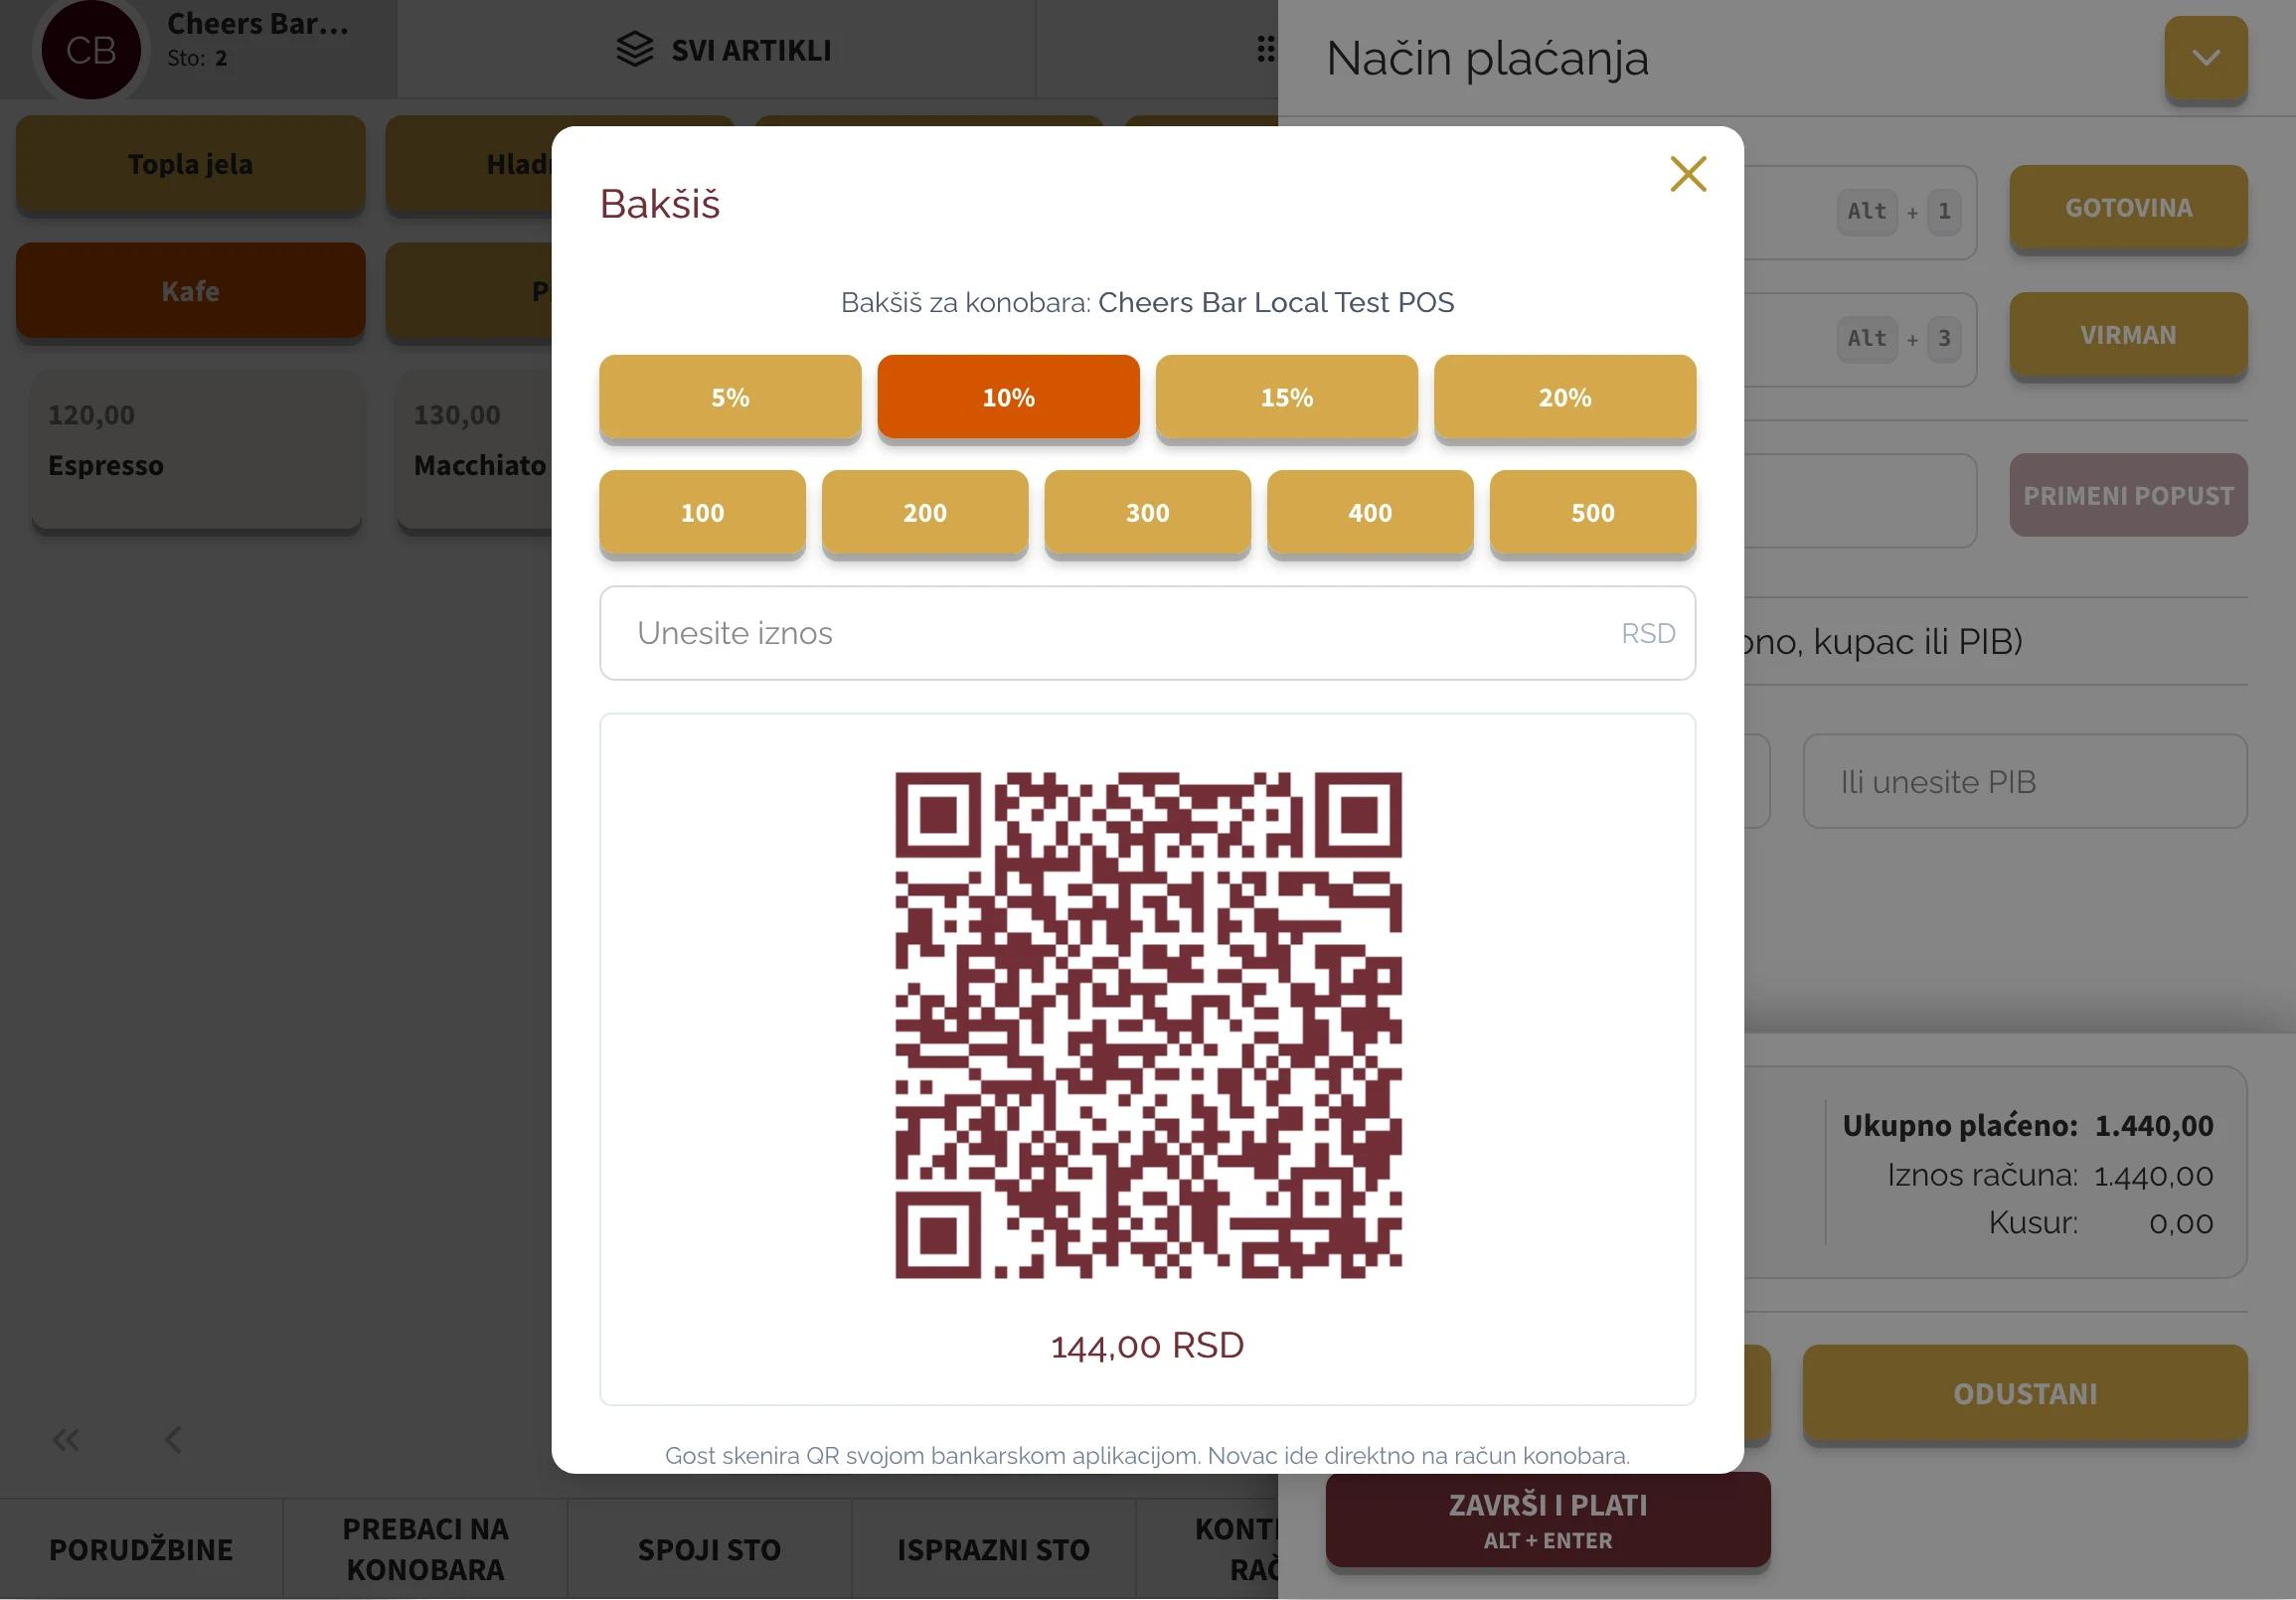Click the Cheers Bar Local Test POS name
This screenshot has height=1600, width=2296.
1276,303
